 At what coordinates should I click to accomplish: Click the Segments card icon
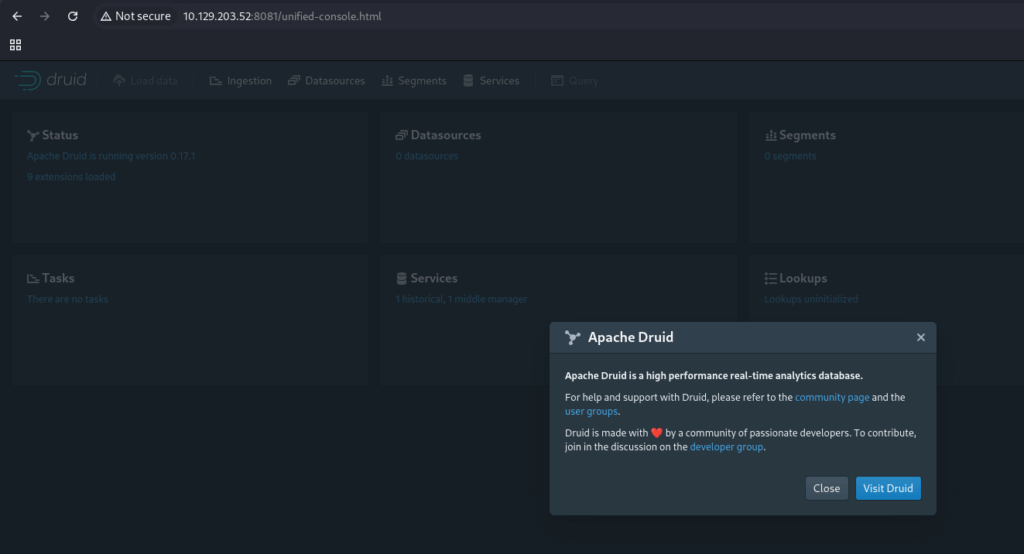tap(771, 135)
